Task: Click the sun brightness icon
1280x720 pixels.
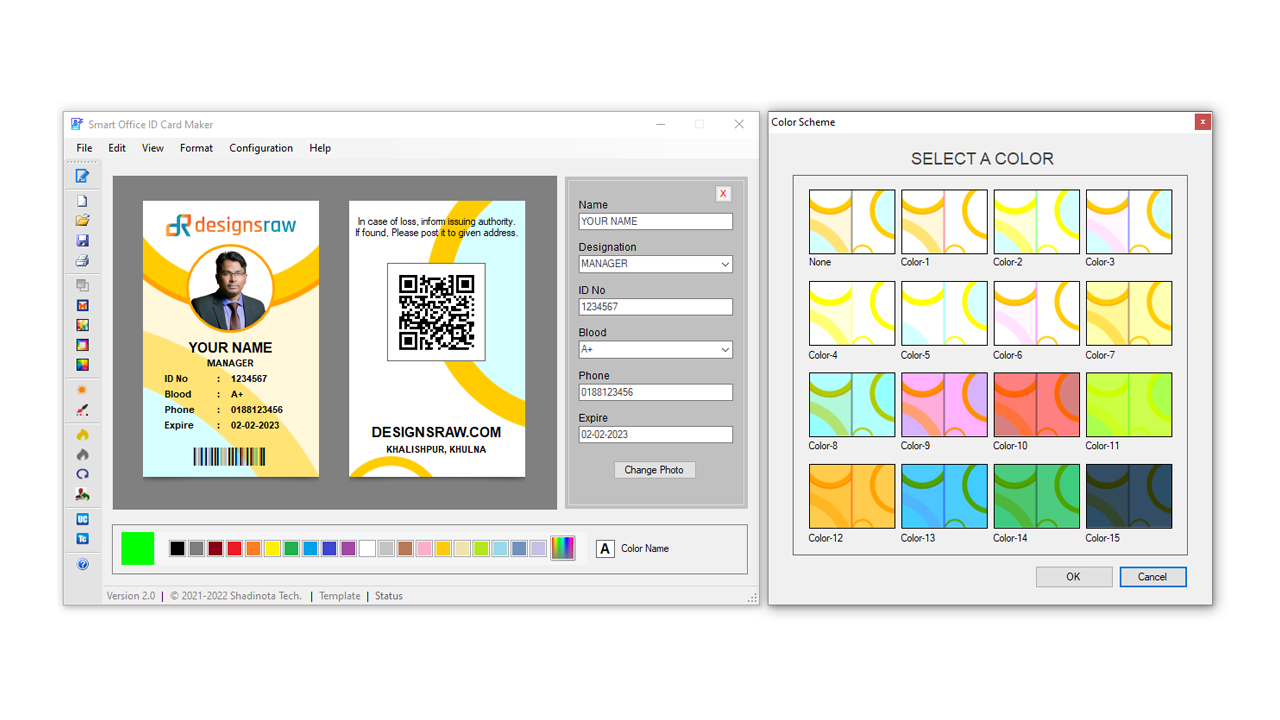Action: click(x=82, y=390)
